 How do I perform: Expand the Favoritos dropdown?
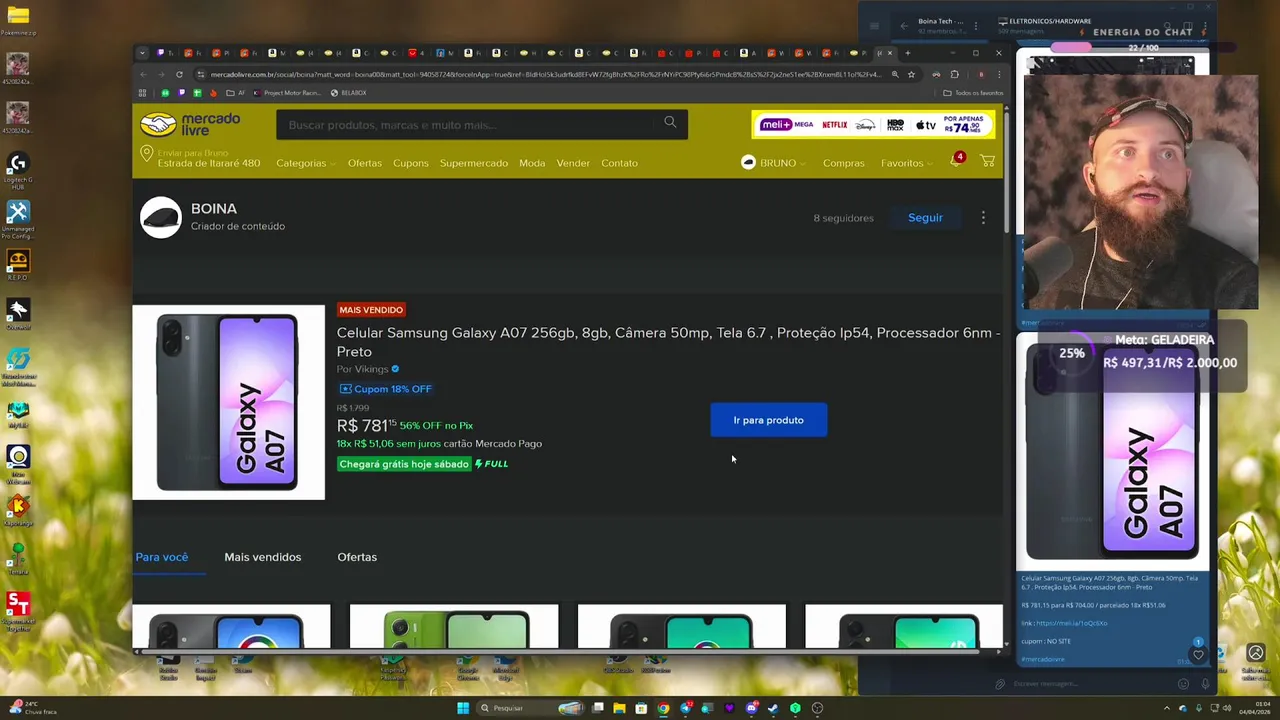pyautogui.click(x=906, y=163)
